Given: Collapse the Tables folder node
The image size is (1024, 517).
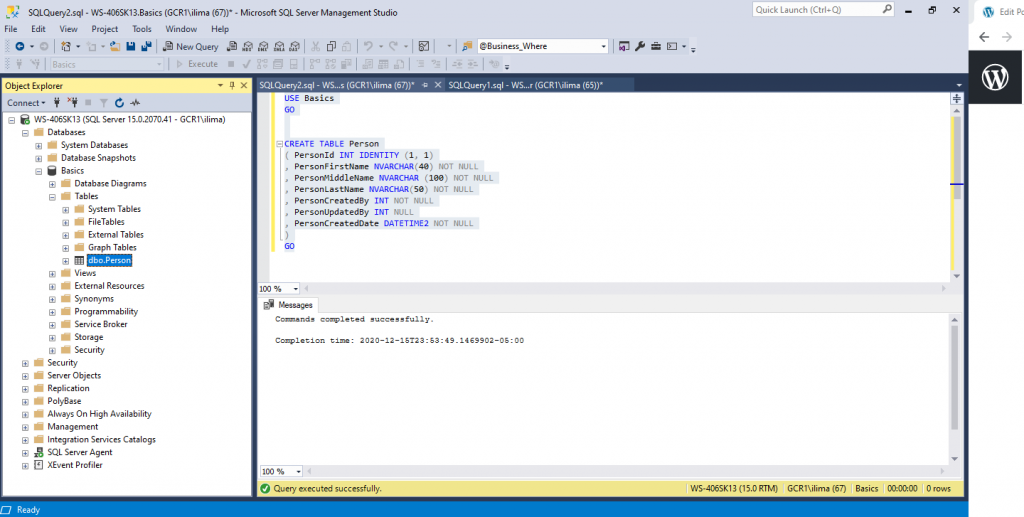Looking at the screenshot, I should [52, 197].
